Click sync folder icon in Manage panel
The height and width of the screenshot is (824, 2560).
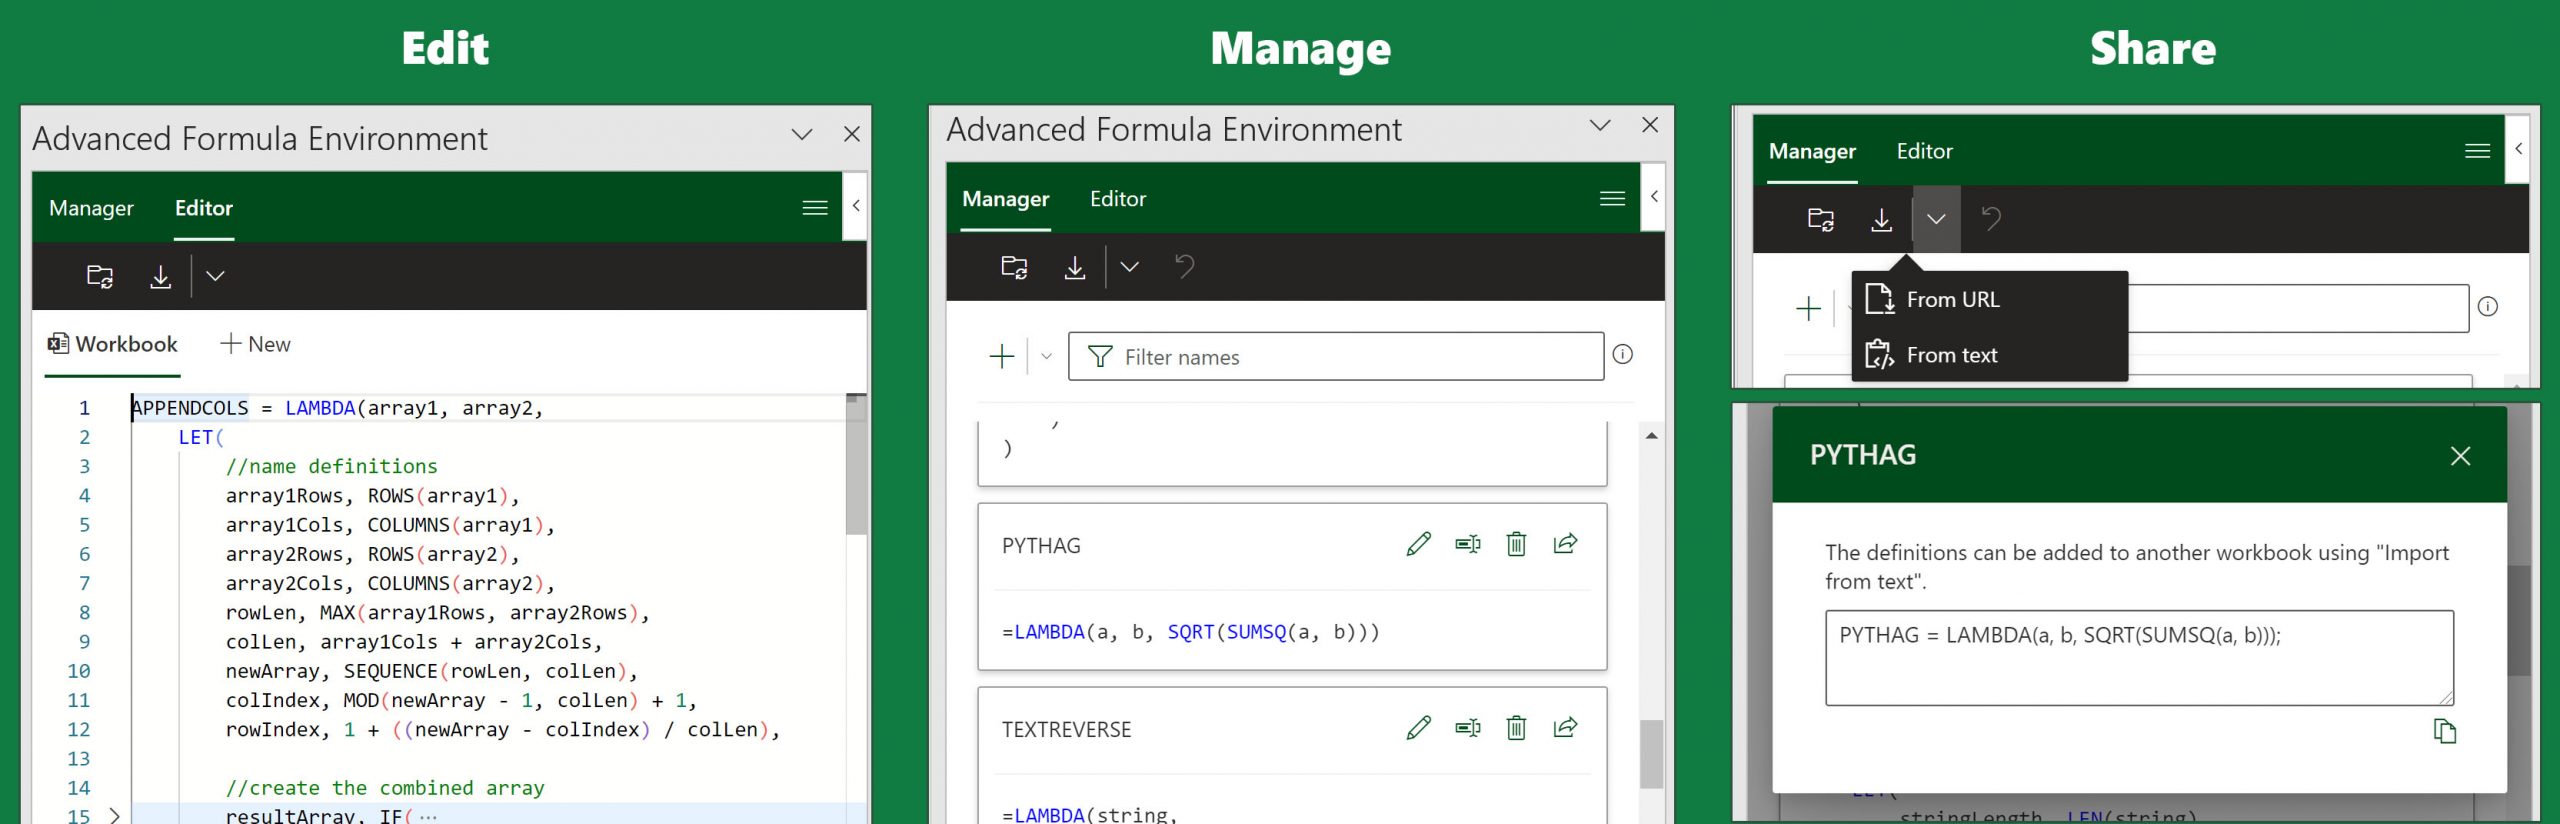(x=1014, y=267)
